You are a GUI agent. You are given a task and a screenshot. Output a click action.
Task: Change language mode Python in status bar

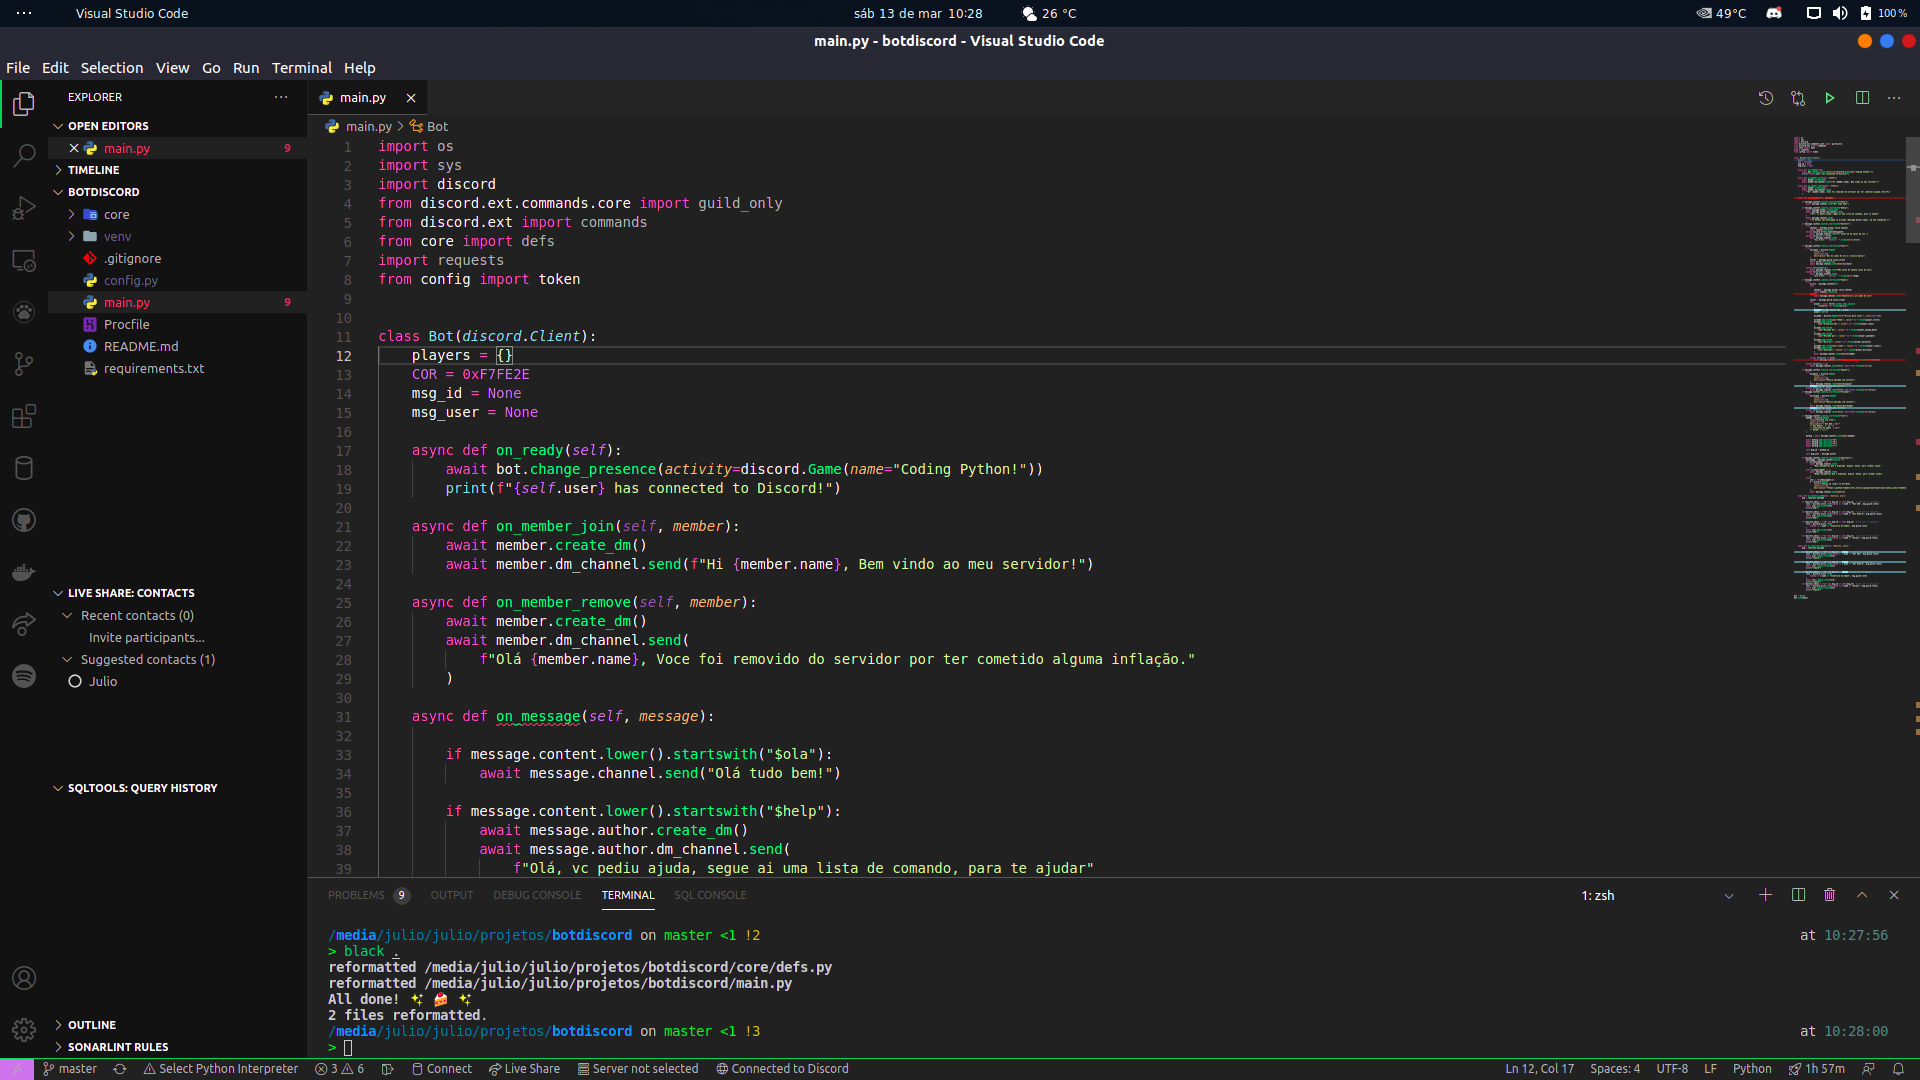(x=1751, y=1069)
